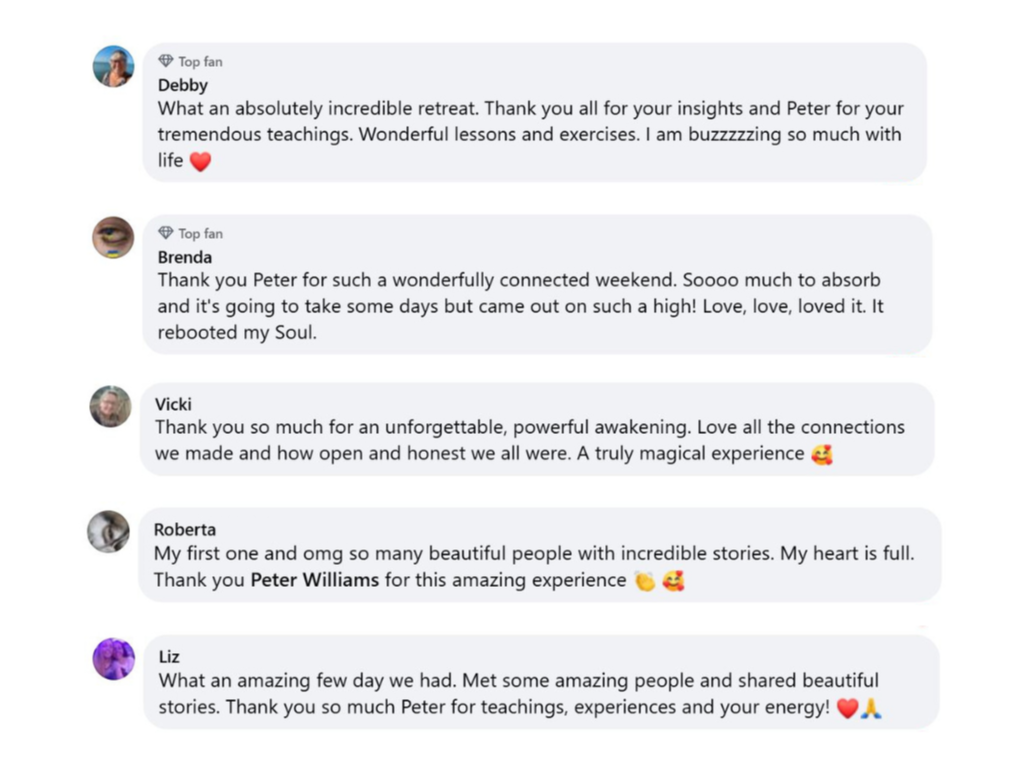Image resolution: width=1025 pixels, height=769 pixels.
Task: Open Vicki's profile photo
Action: click(x=110, y=407)
